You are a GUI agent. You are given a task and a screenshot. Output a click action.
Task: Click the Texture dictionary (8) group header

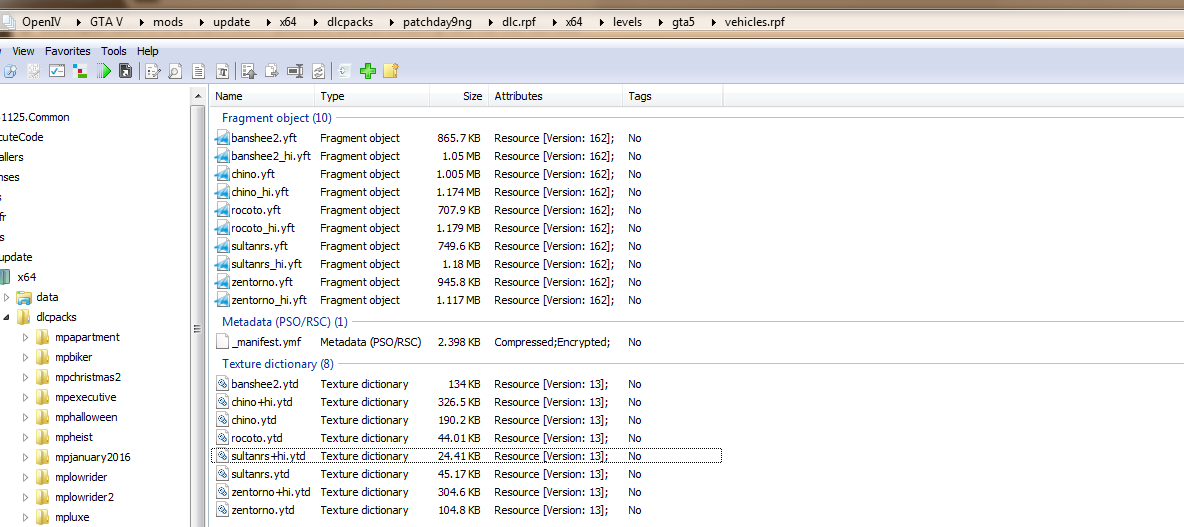pos(278,364)
